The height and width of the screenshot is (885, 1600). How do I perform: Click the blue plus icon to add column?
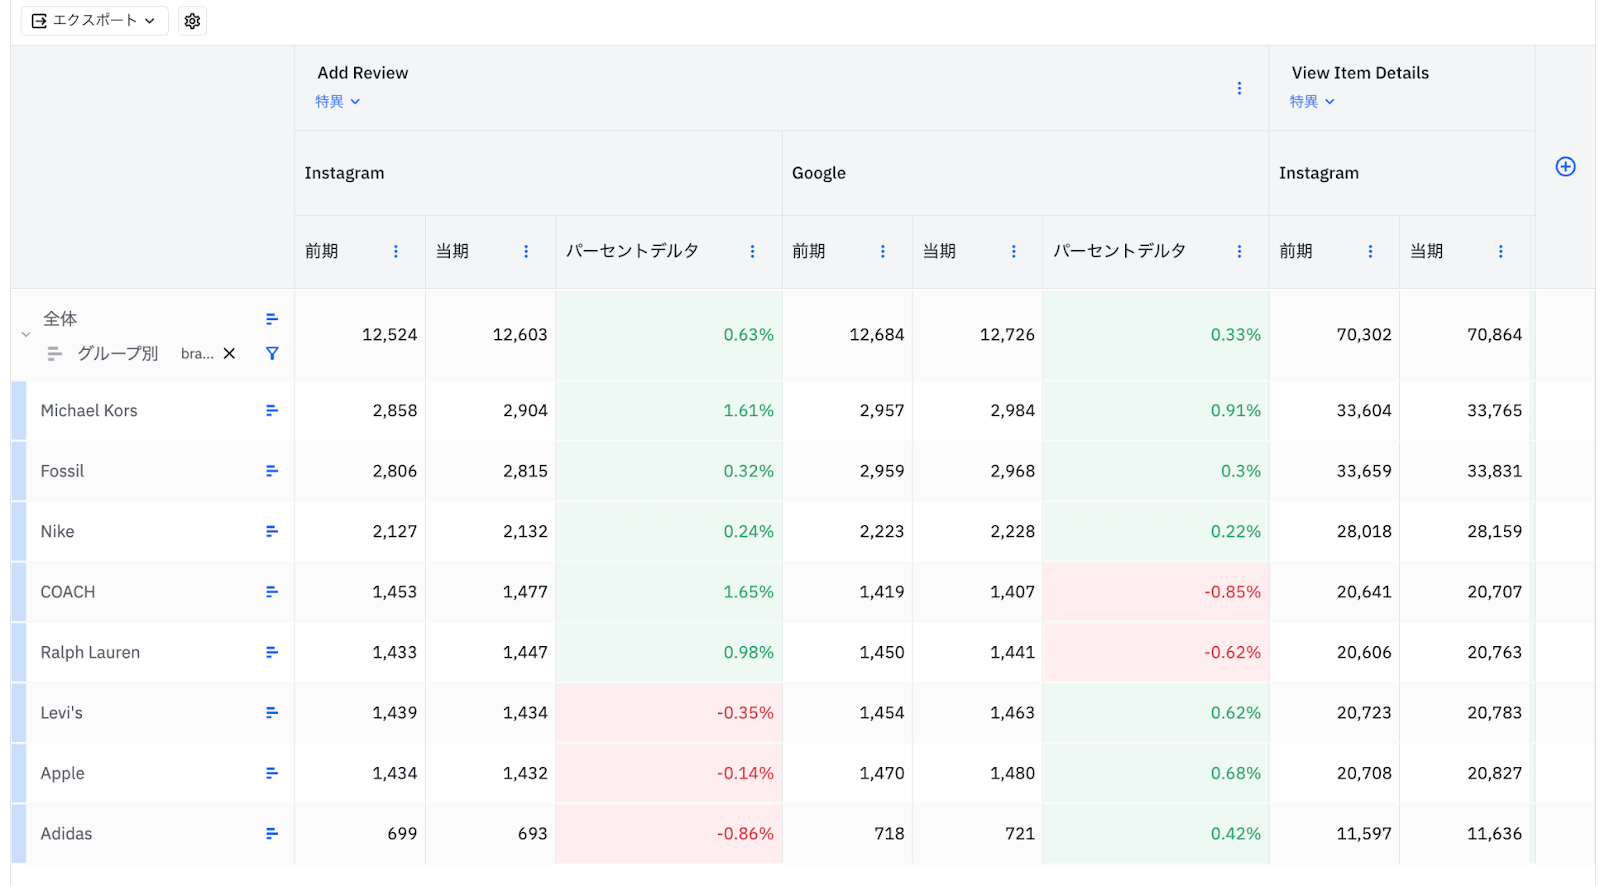(x=1565, y=167)
